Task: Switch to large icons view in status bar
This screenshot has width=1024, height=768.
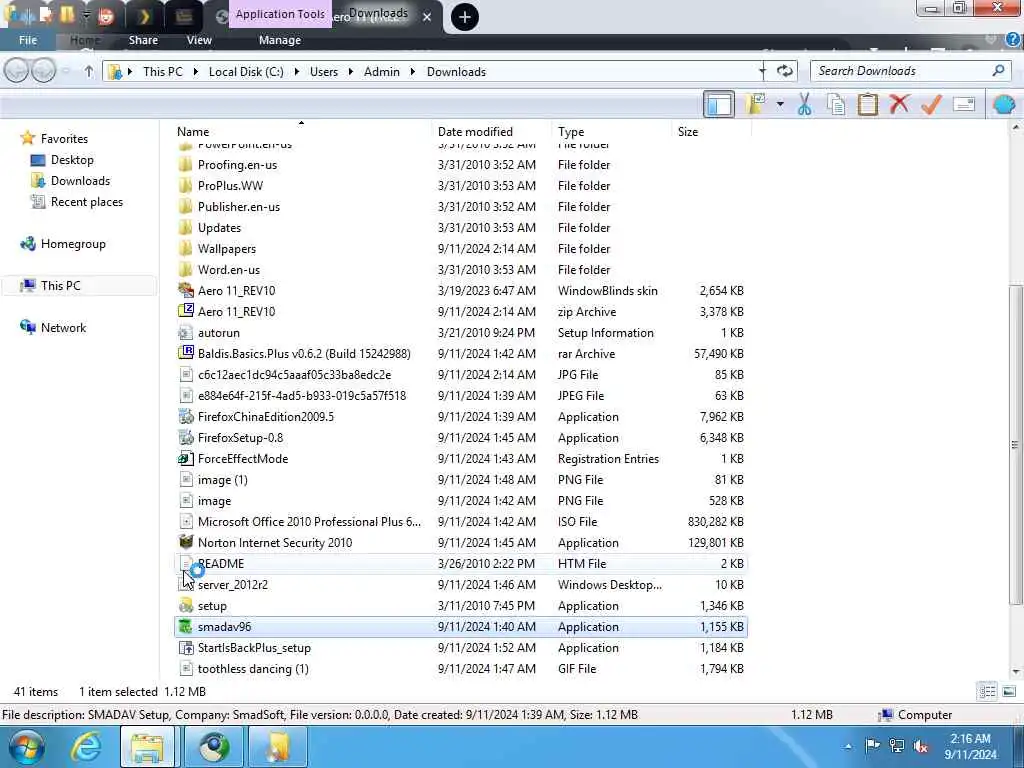Action: [x=1009, y=692]
